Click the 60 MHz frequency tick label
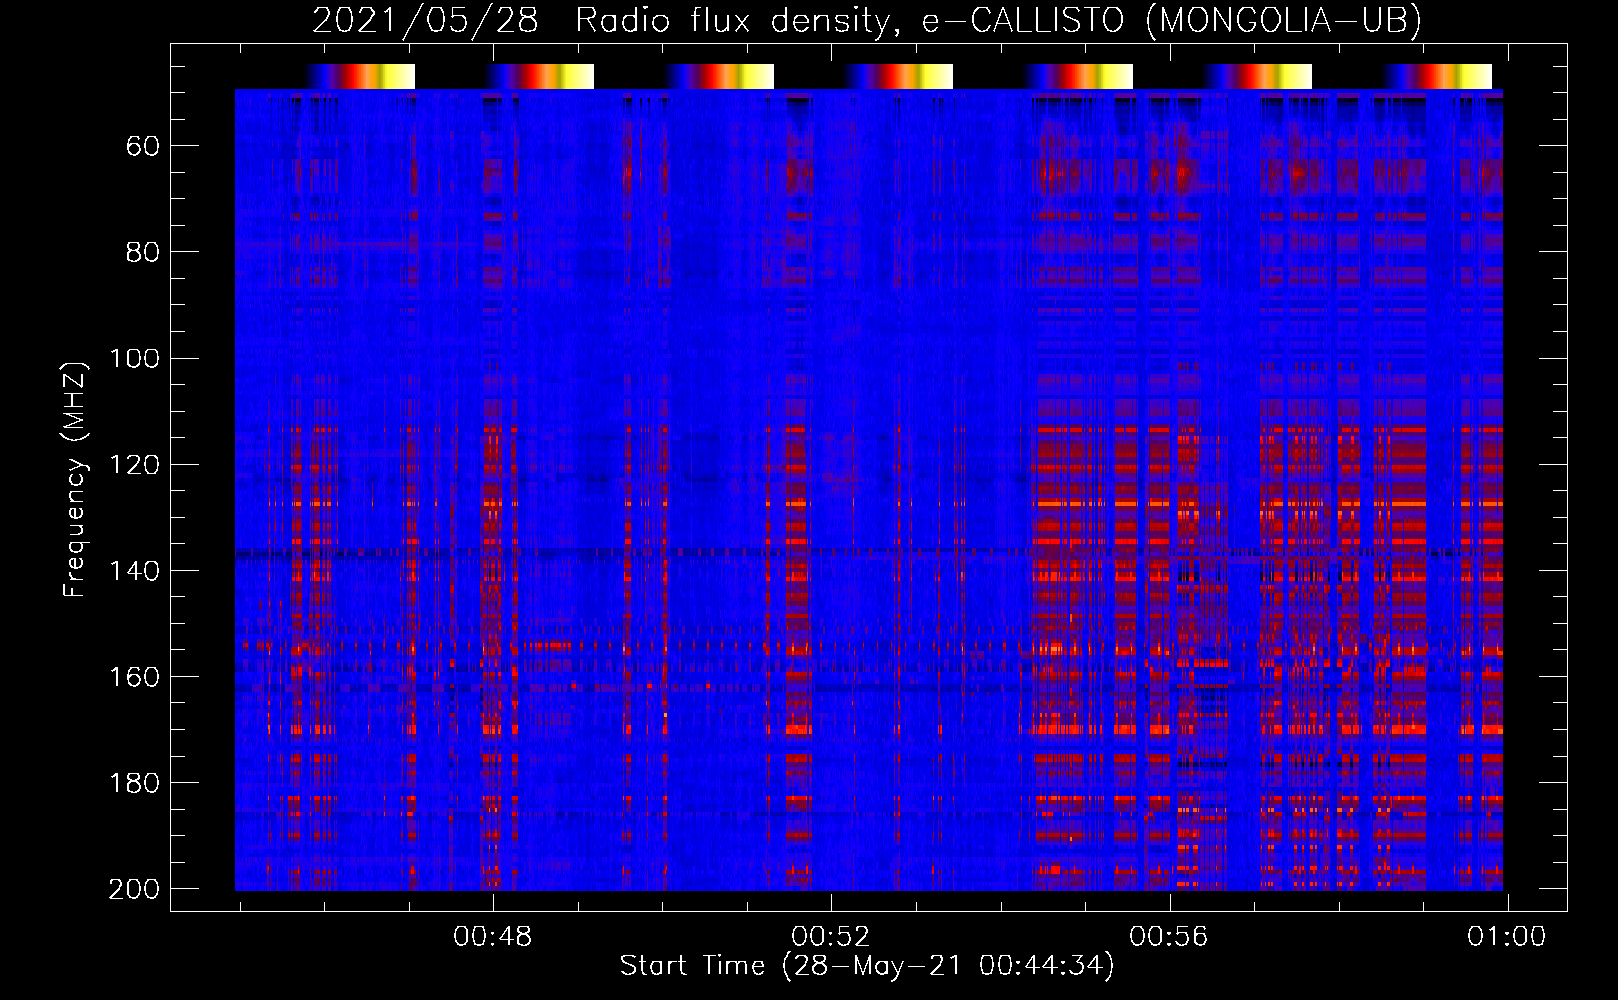This screenshot has height=1000, width=1618. pyautogui.click(x=143, y=146)
